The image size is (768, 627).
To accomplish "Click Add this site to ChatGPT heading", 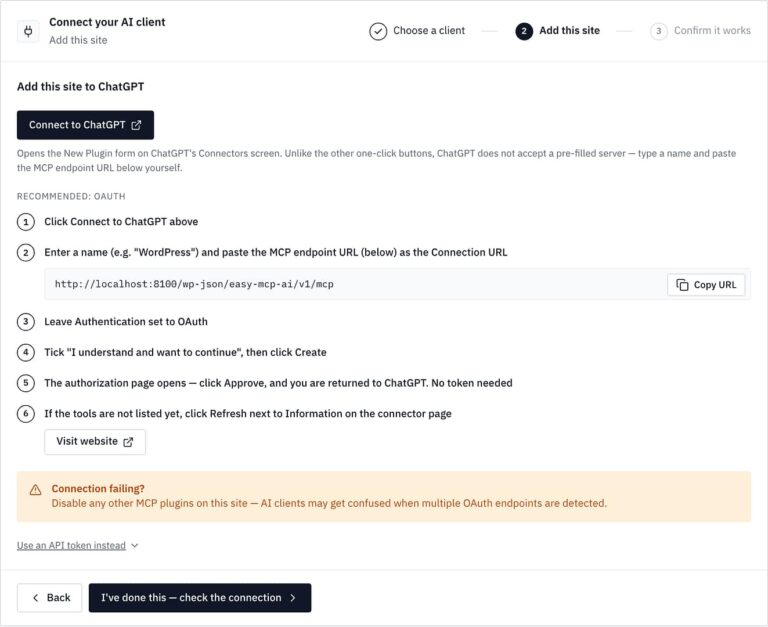I will pyautogui.click(x=81, y=87).
